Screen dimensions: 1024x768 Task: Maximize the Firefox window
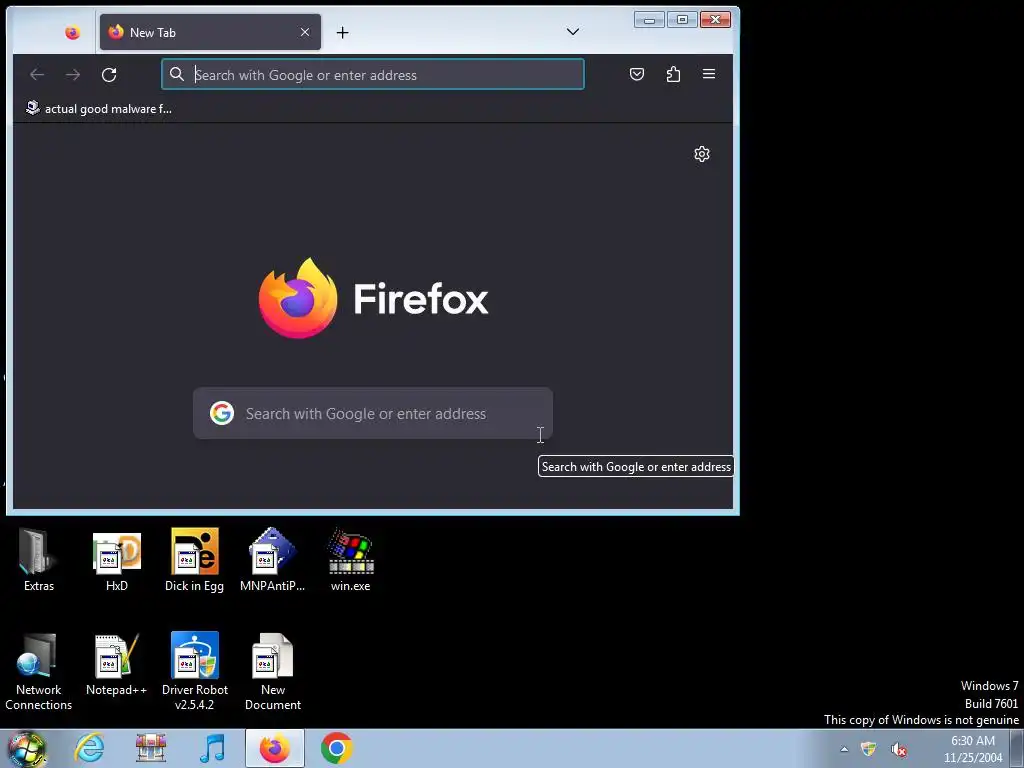point(682,20)
